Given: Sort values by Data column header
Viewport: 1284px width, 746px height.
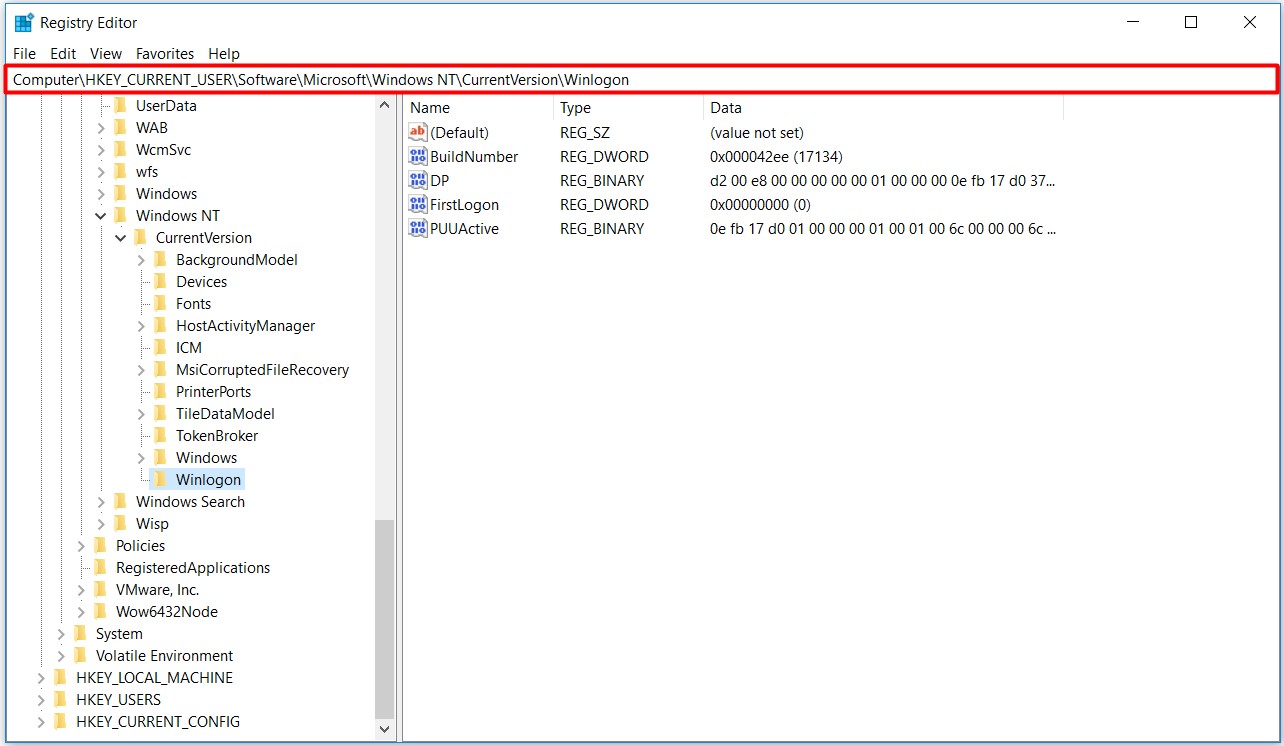Looking at the screenshot, I should [883, 107].
